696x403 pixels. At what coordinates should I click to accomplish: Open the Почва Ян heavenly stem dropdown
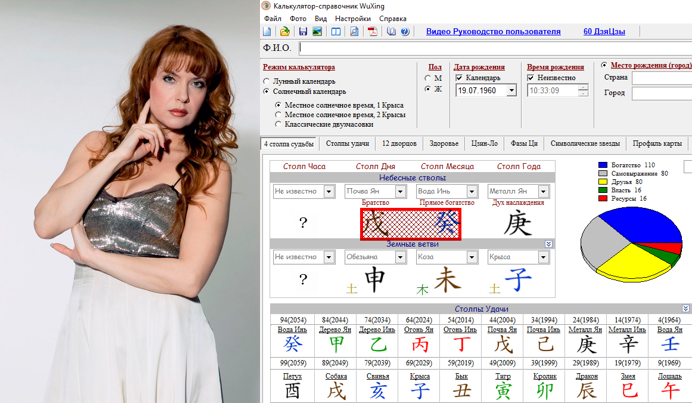coord(400,191)
